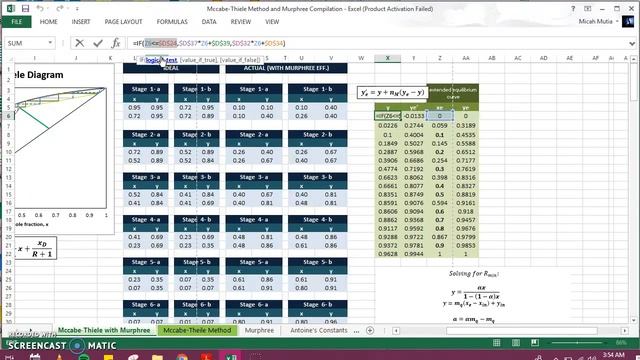Click the vertical scrollbar up arrow
Viewport: 640px width, 360px height.
pyautogui.click(x=633, y=59)
